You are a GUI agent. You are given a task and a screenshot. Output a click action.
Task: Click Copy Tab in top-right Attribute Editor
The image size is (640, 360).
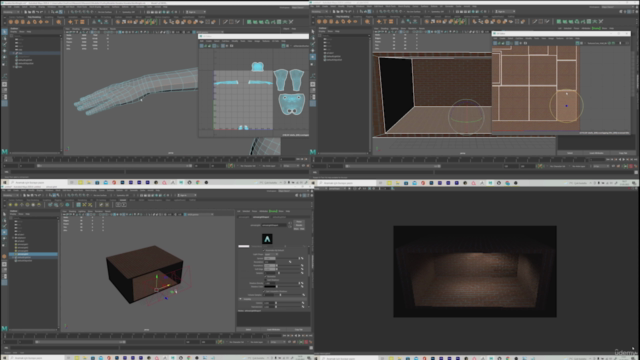623,153
